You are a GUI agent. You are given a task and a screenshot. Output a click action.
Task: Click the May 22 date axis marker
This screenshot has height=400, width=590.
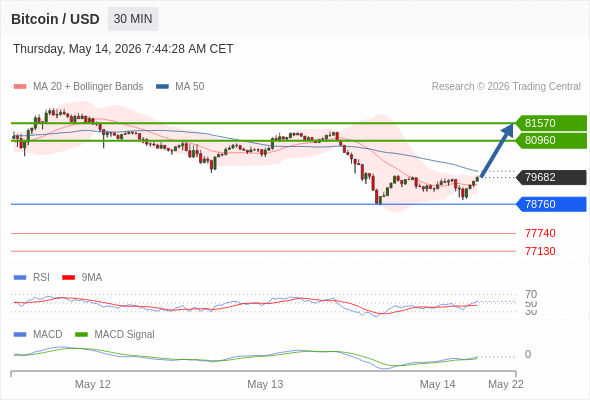(x=506, y=384)
